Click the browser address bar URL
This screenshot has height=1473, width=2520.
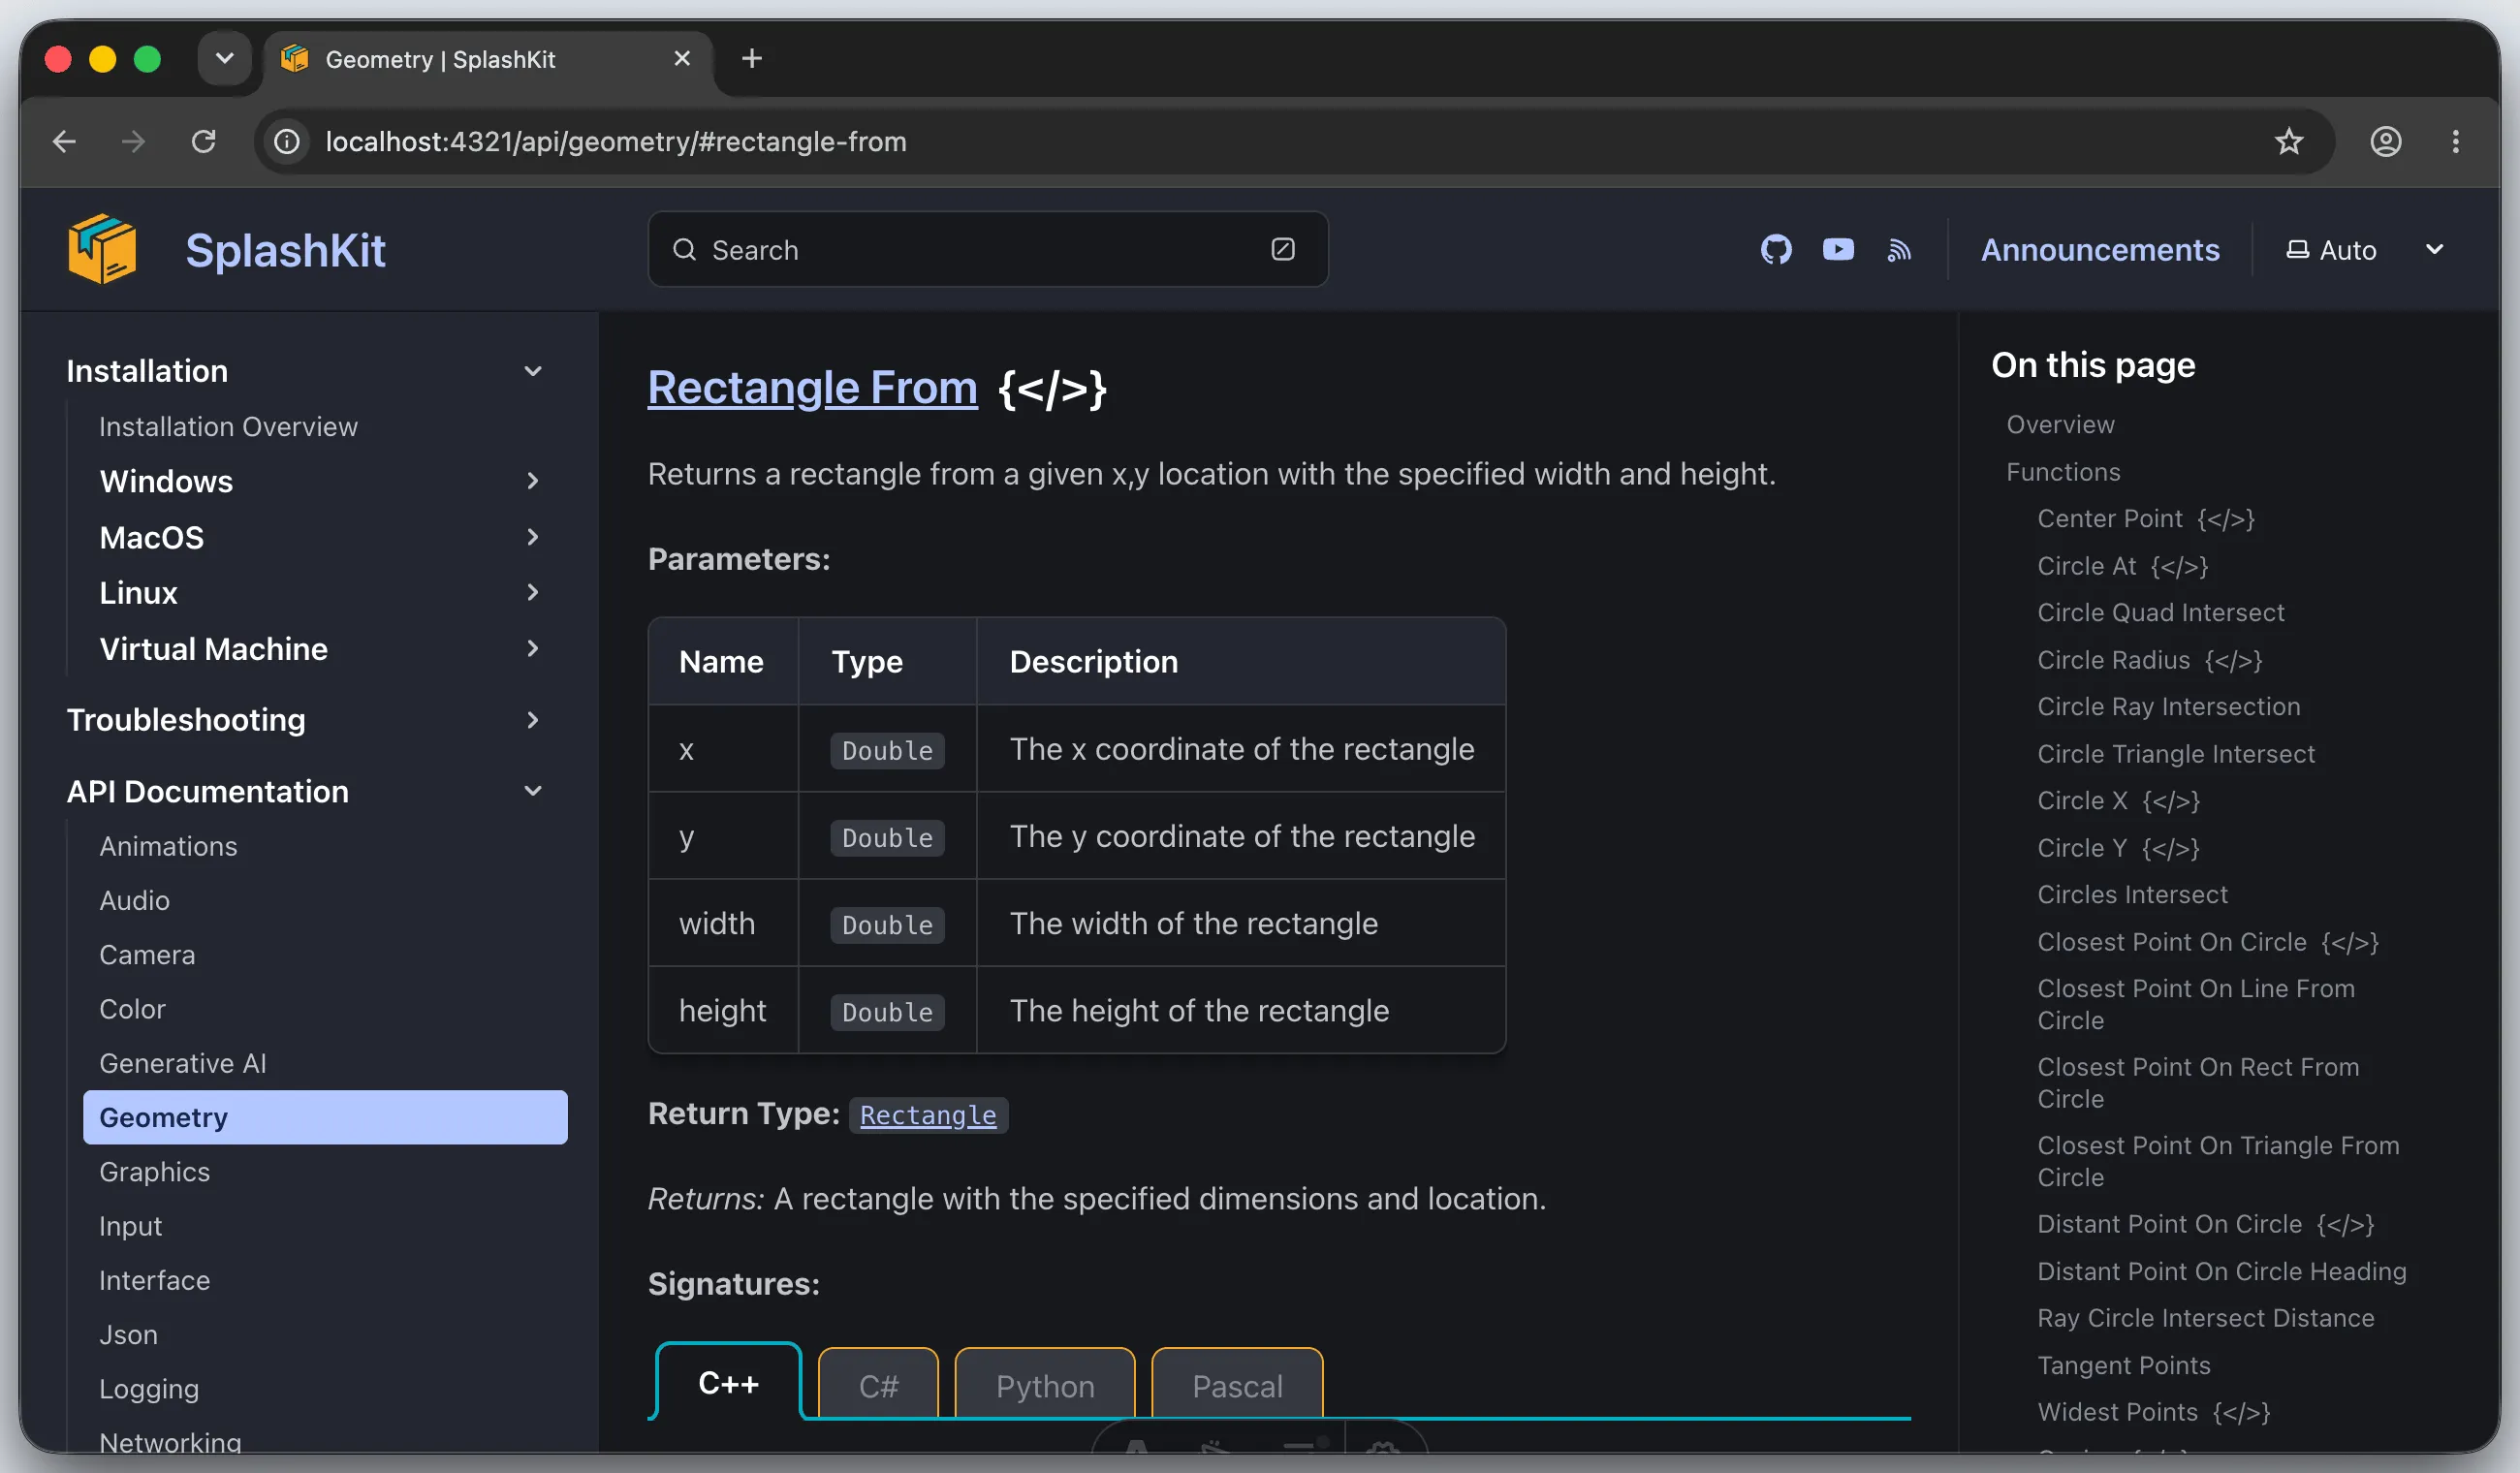(x=616, y=142)
